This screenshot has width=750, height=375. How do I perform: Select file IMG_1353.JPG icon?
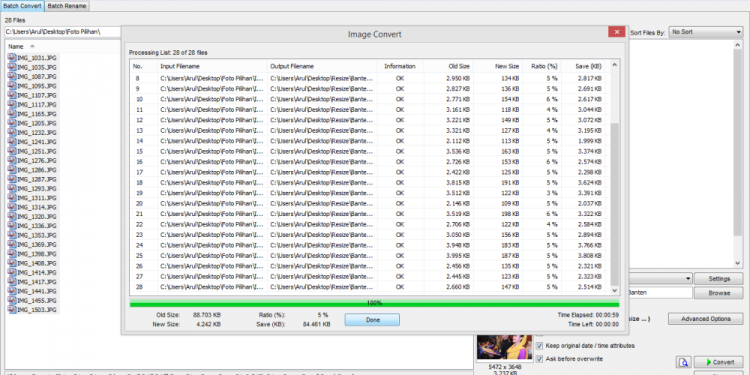(x=12, y=235)
